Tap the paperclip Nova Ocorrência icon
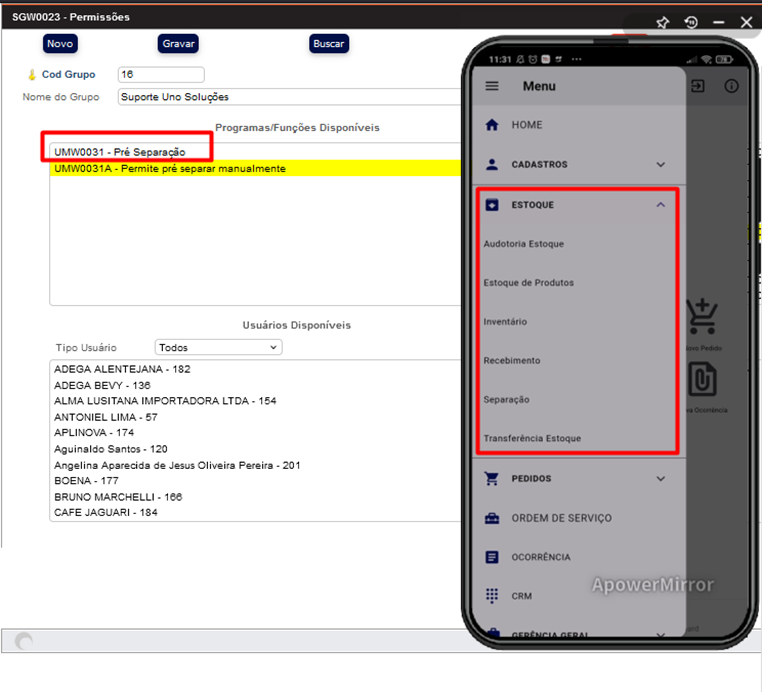This screenshot has width=762, height=692. point(704,381)
